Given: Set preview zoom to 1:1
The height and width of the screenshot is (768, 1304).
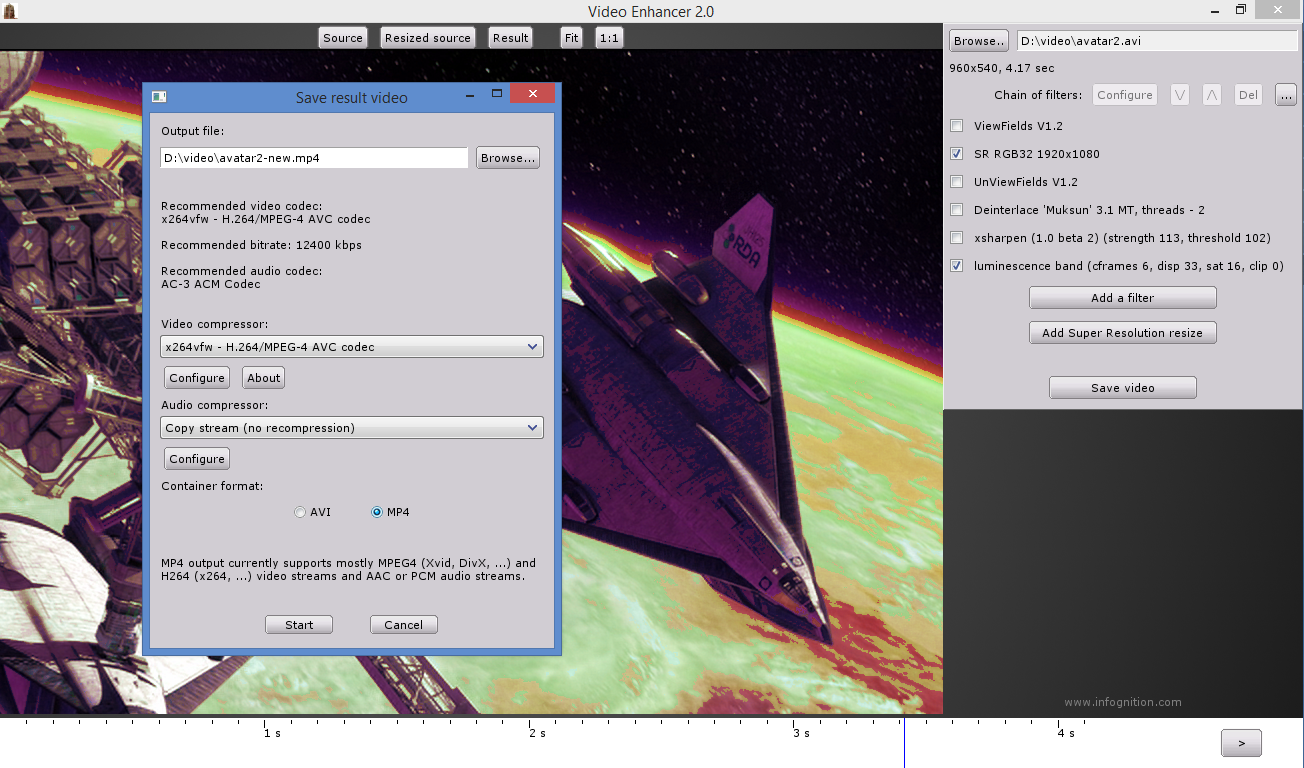Looking at the screenshot, I should click(609, 38).
